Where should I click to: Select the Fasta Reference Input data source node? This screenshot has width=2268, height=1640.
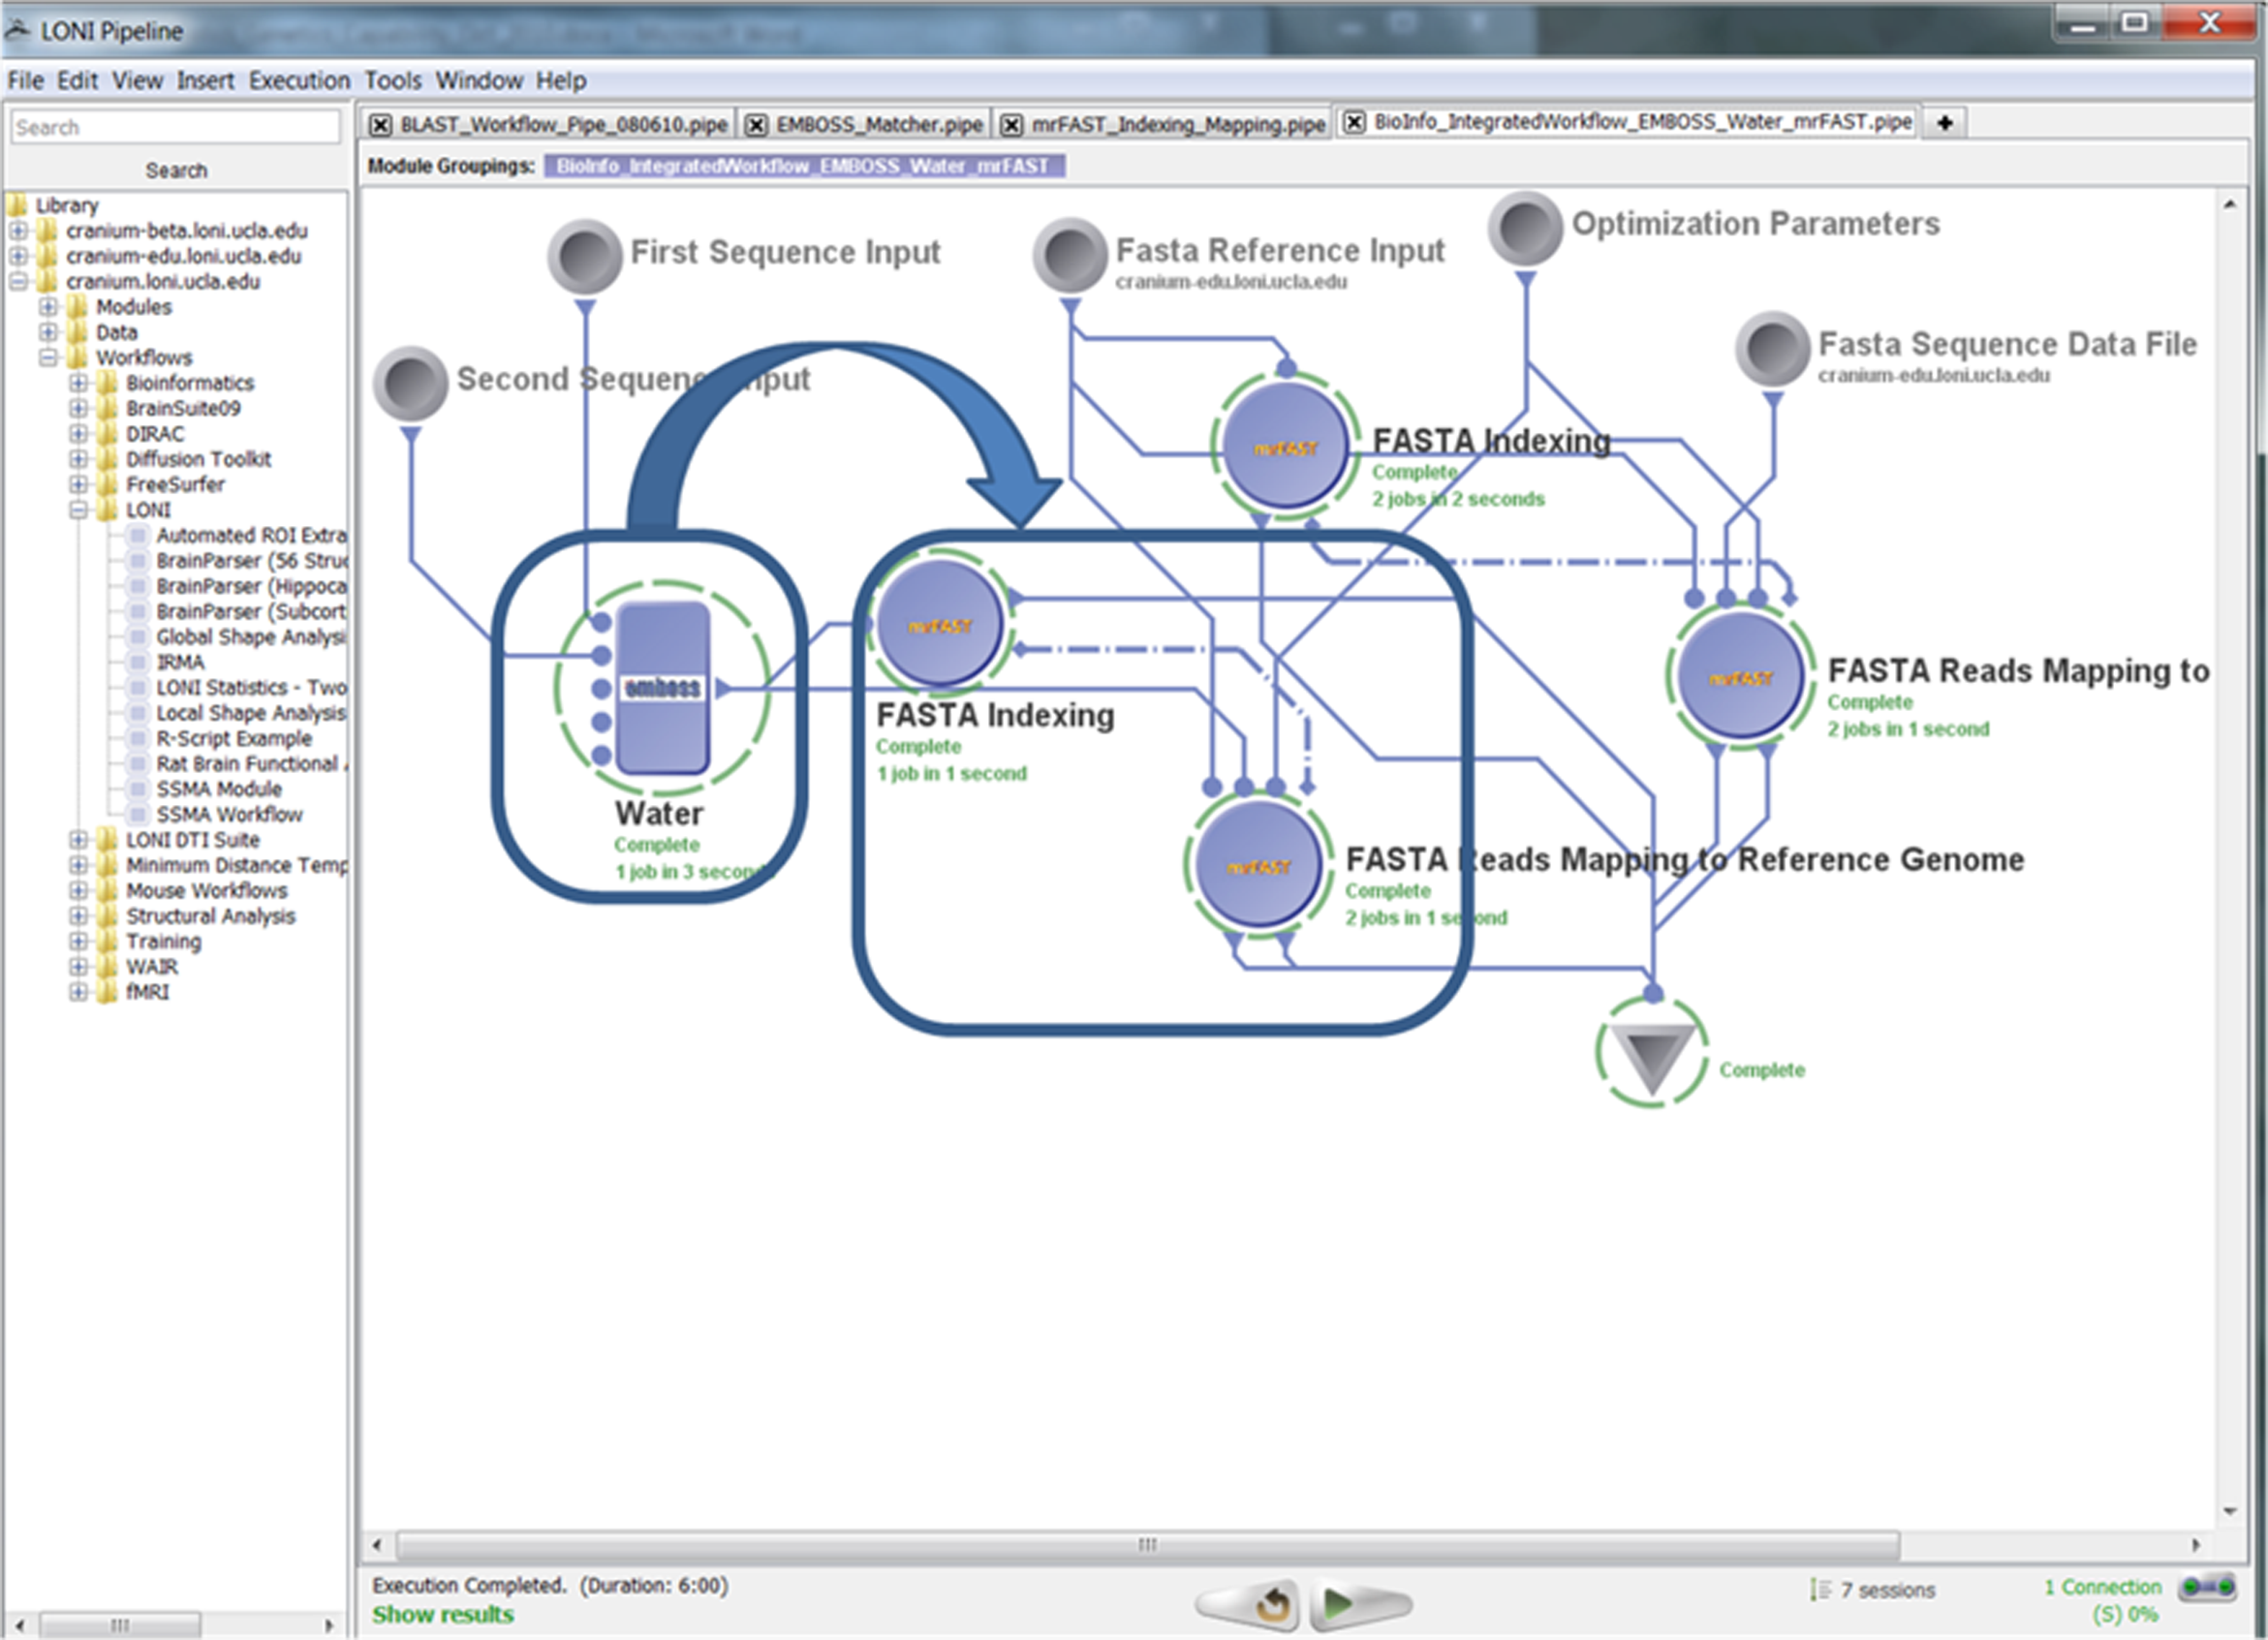[x=1070, y=255]
